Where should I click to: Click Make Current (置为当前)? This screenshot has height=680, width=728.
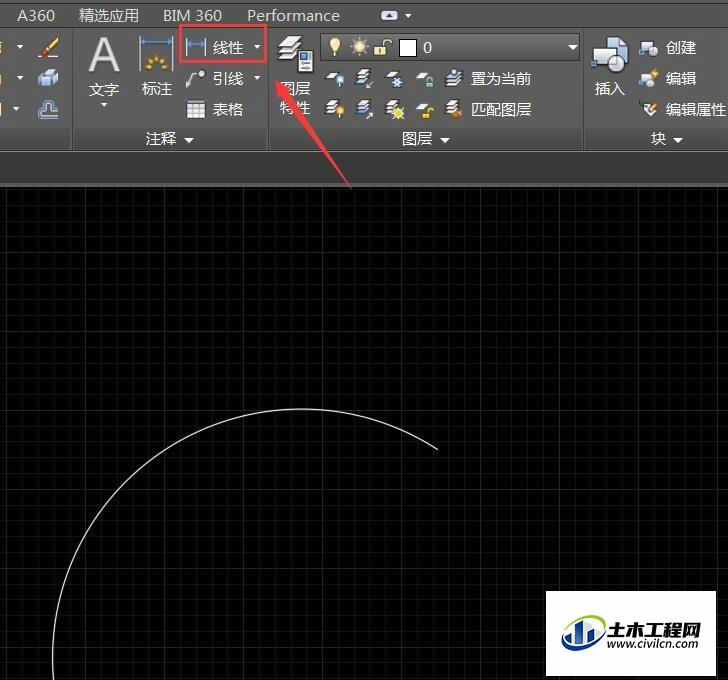(488, 79)
